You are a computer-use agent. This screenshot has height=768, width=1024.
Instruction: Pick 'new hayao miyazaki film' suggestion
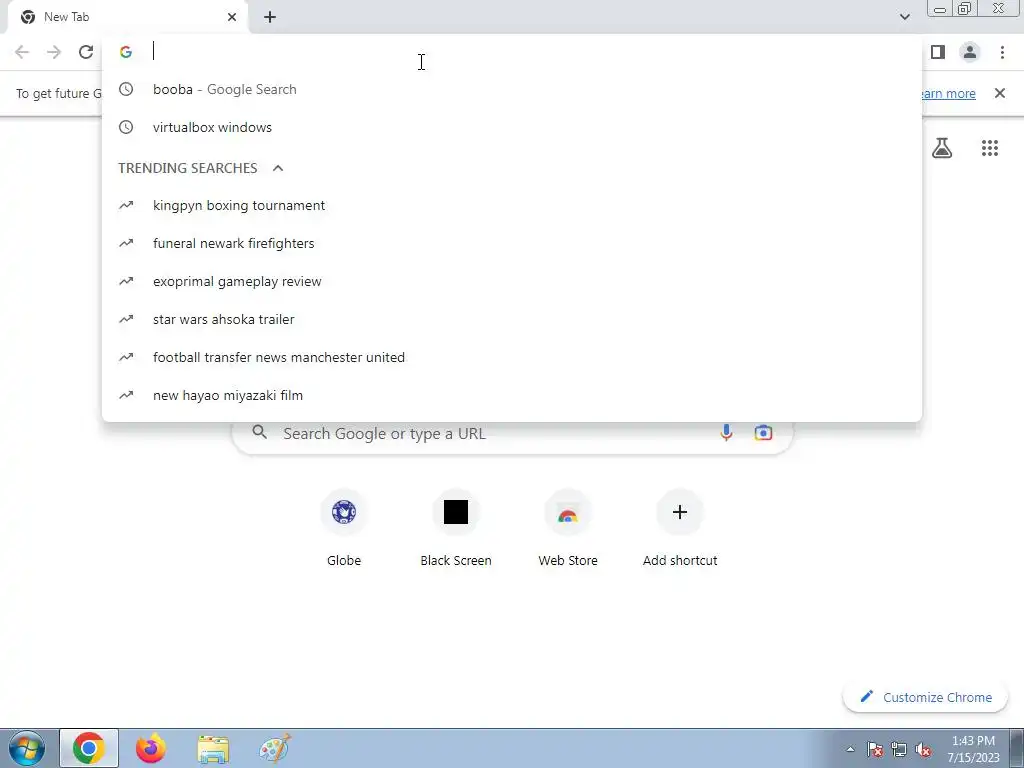point(512,395)
